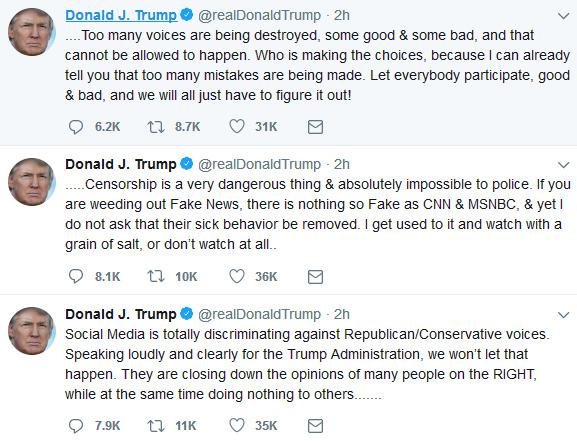Reply to the 'Too many voices' tweet

click(76, 127)
